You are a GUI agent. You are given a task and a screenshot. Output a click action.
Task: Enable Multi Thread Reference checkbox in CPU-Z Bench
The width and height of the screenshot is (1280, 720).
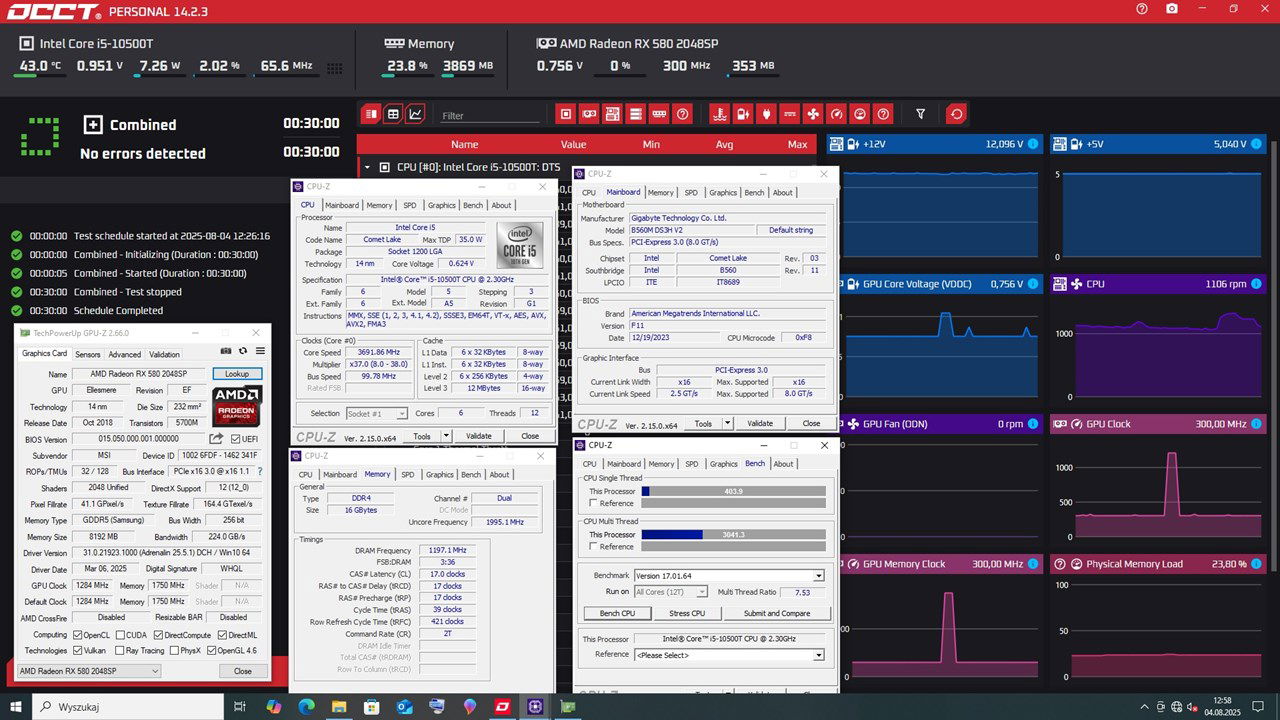click(x=592, y=546)
